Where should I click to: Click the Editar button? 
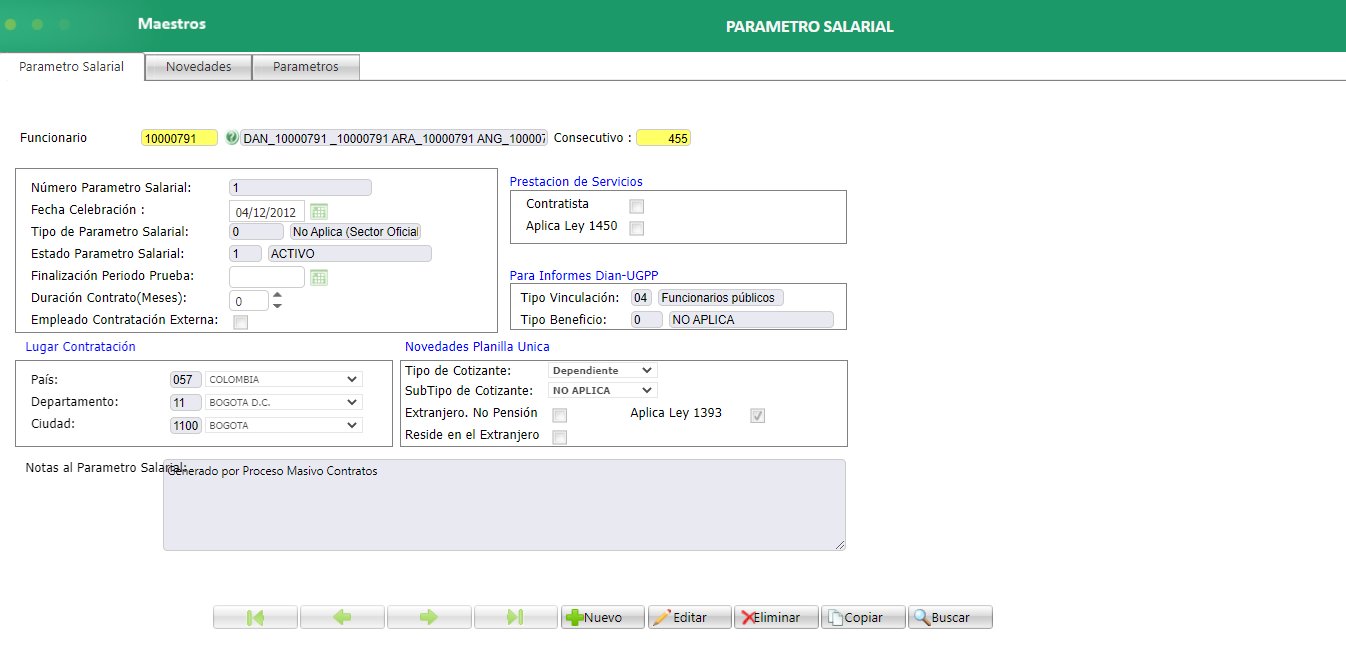coord(690,617)
